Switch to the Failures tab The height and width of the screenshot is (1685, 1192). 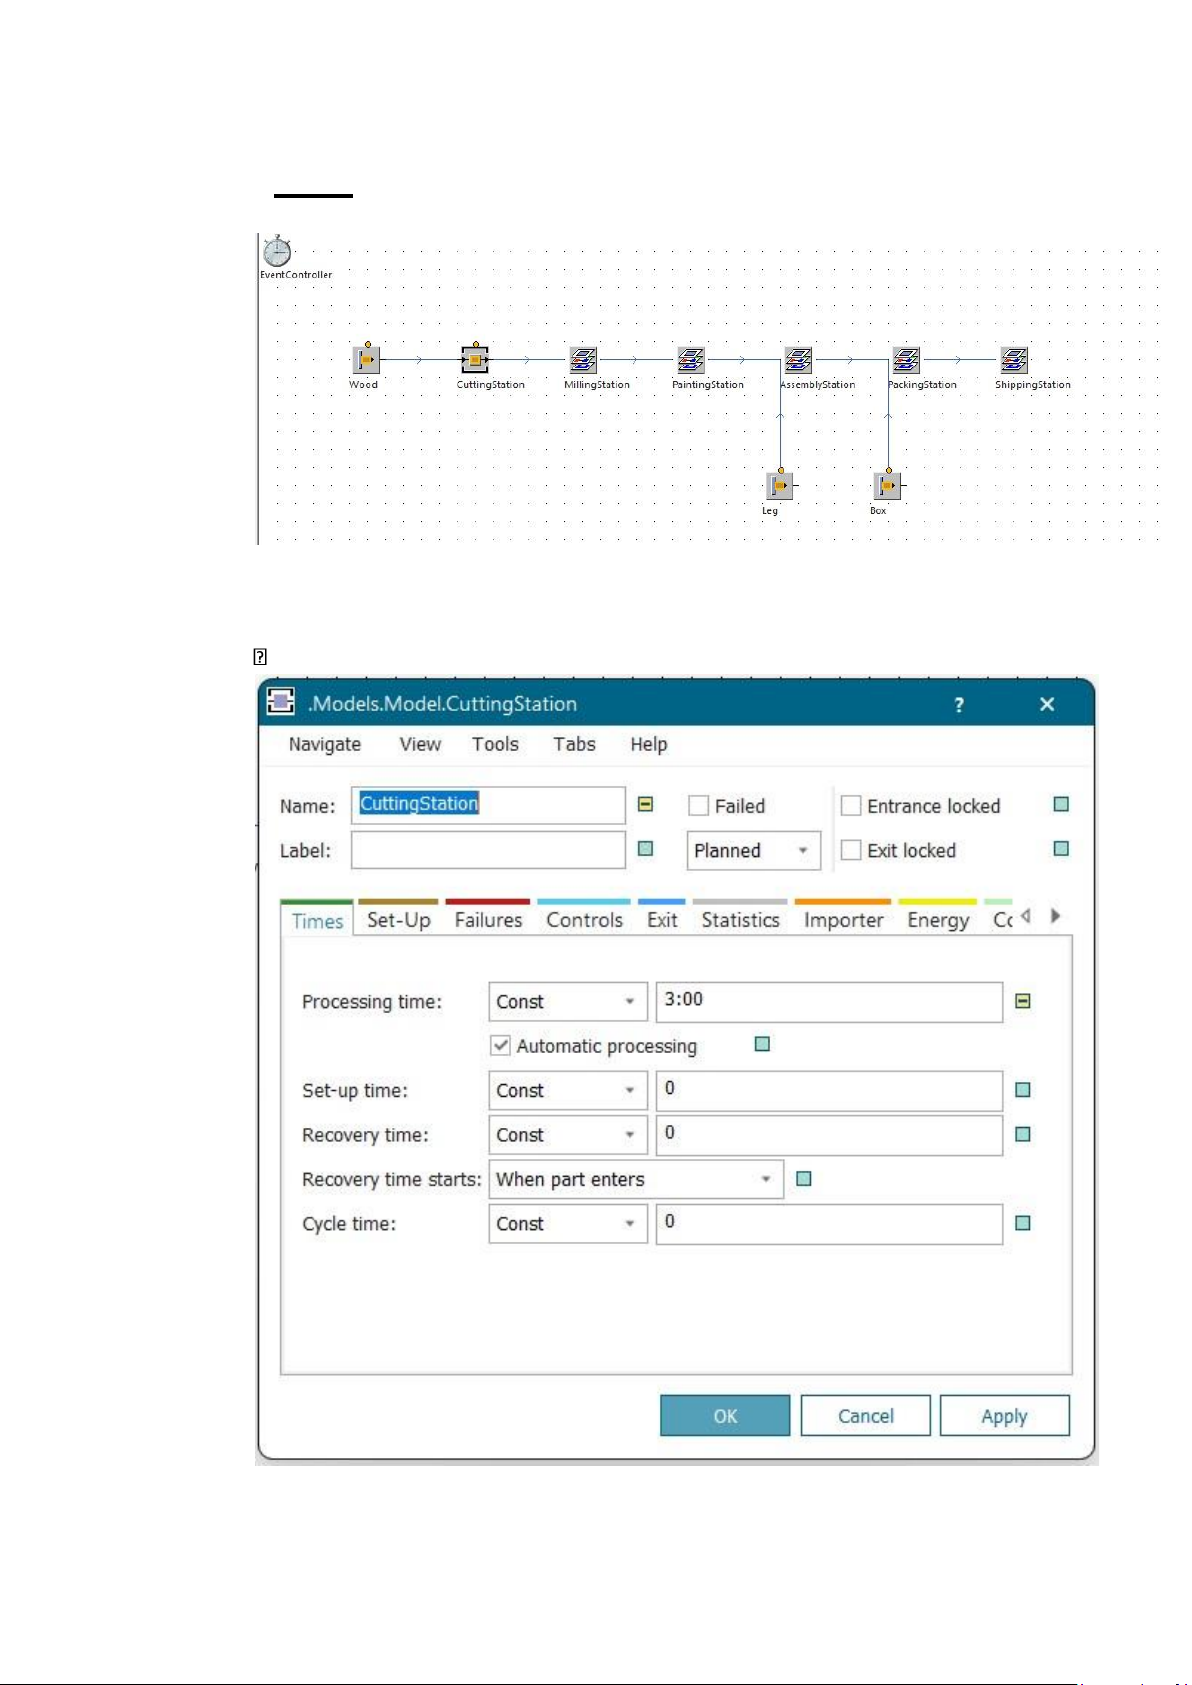(x=488, y=920)
